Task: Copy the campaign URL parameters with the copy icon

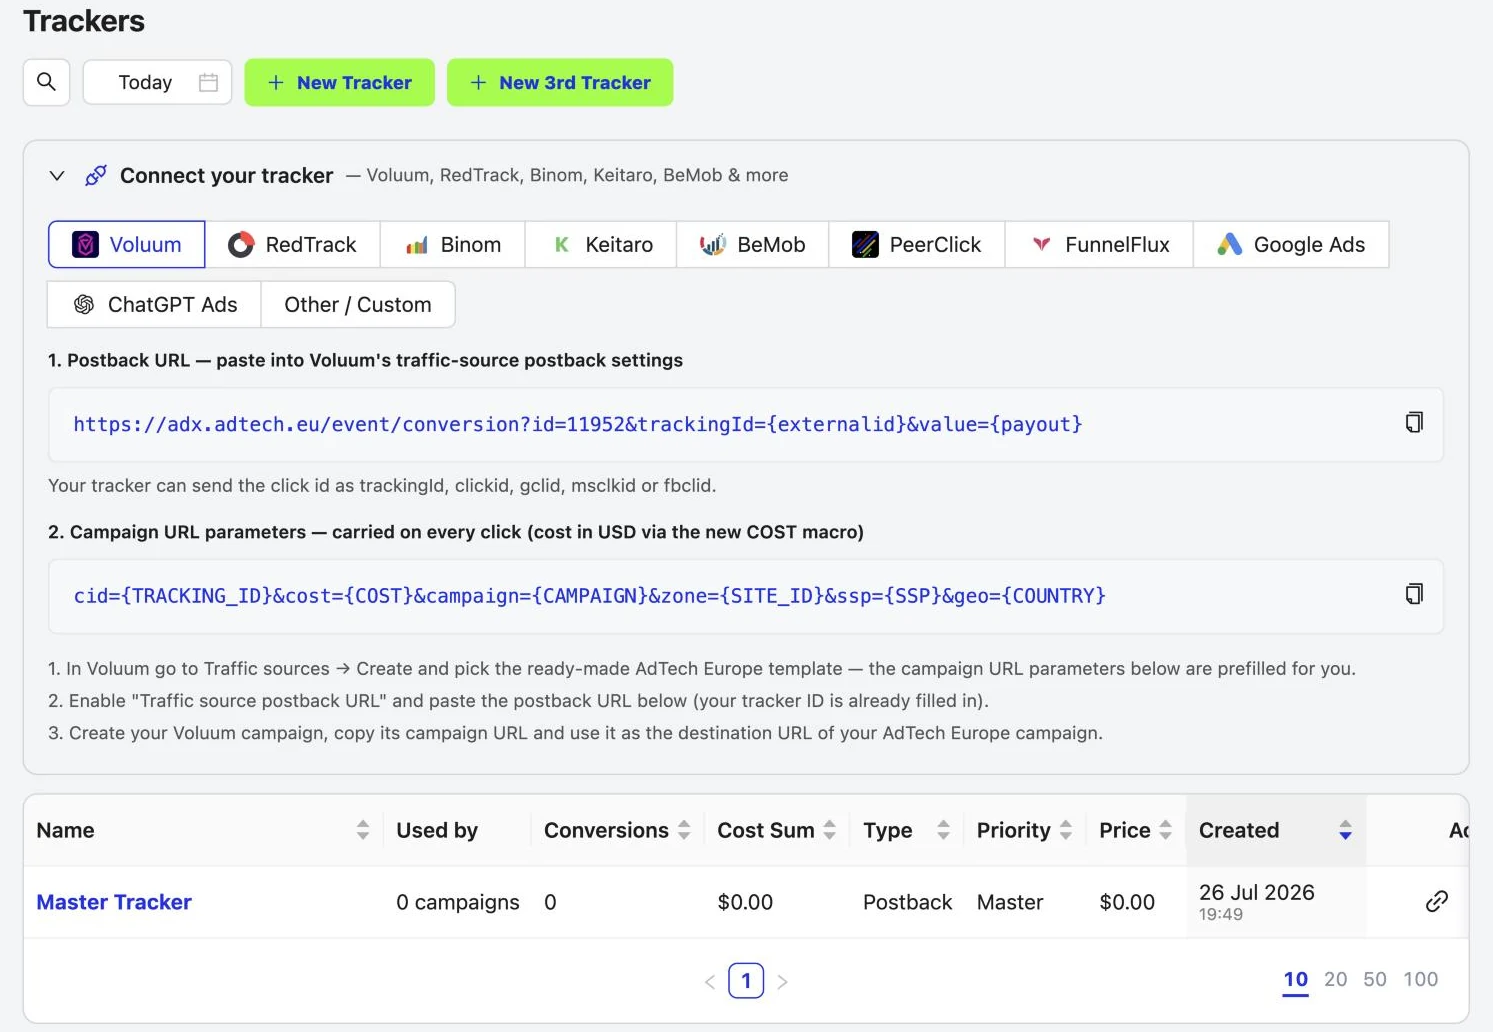Action: (x=1414, y=595)
